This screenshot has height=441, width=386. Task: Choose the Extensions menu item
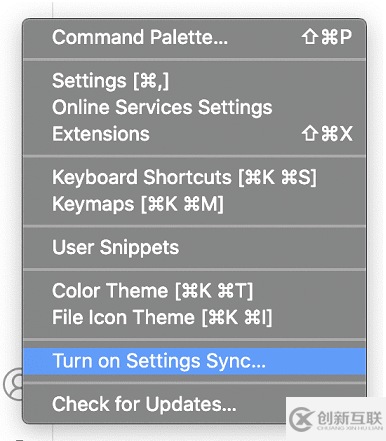pos(195,134)
